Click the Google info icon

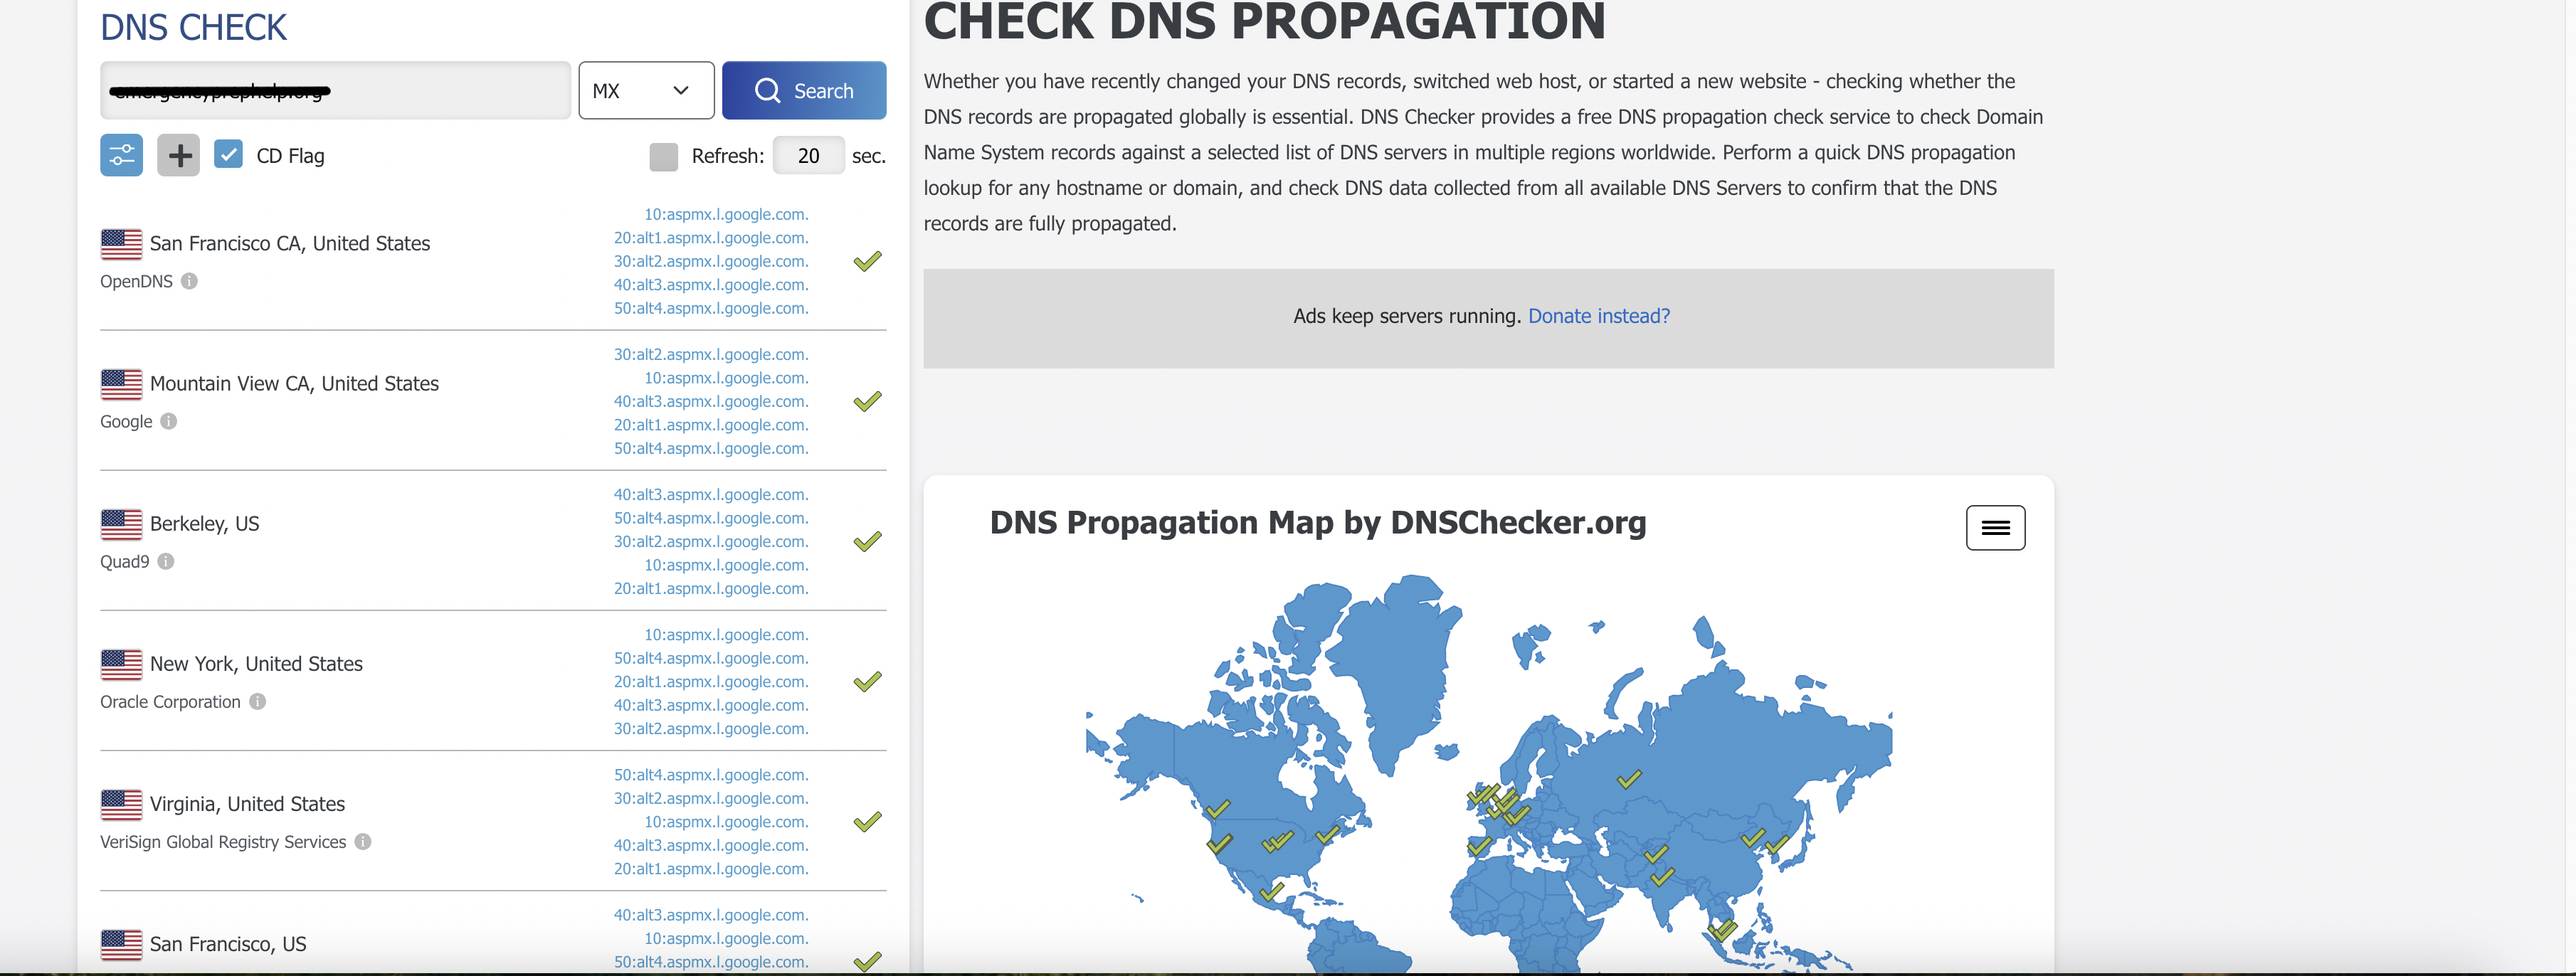(x=169, y=421)
